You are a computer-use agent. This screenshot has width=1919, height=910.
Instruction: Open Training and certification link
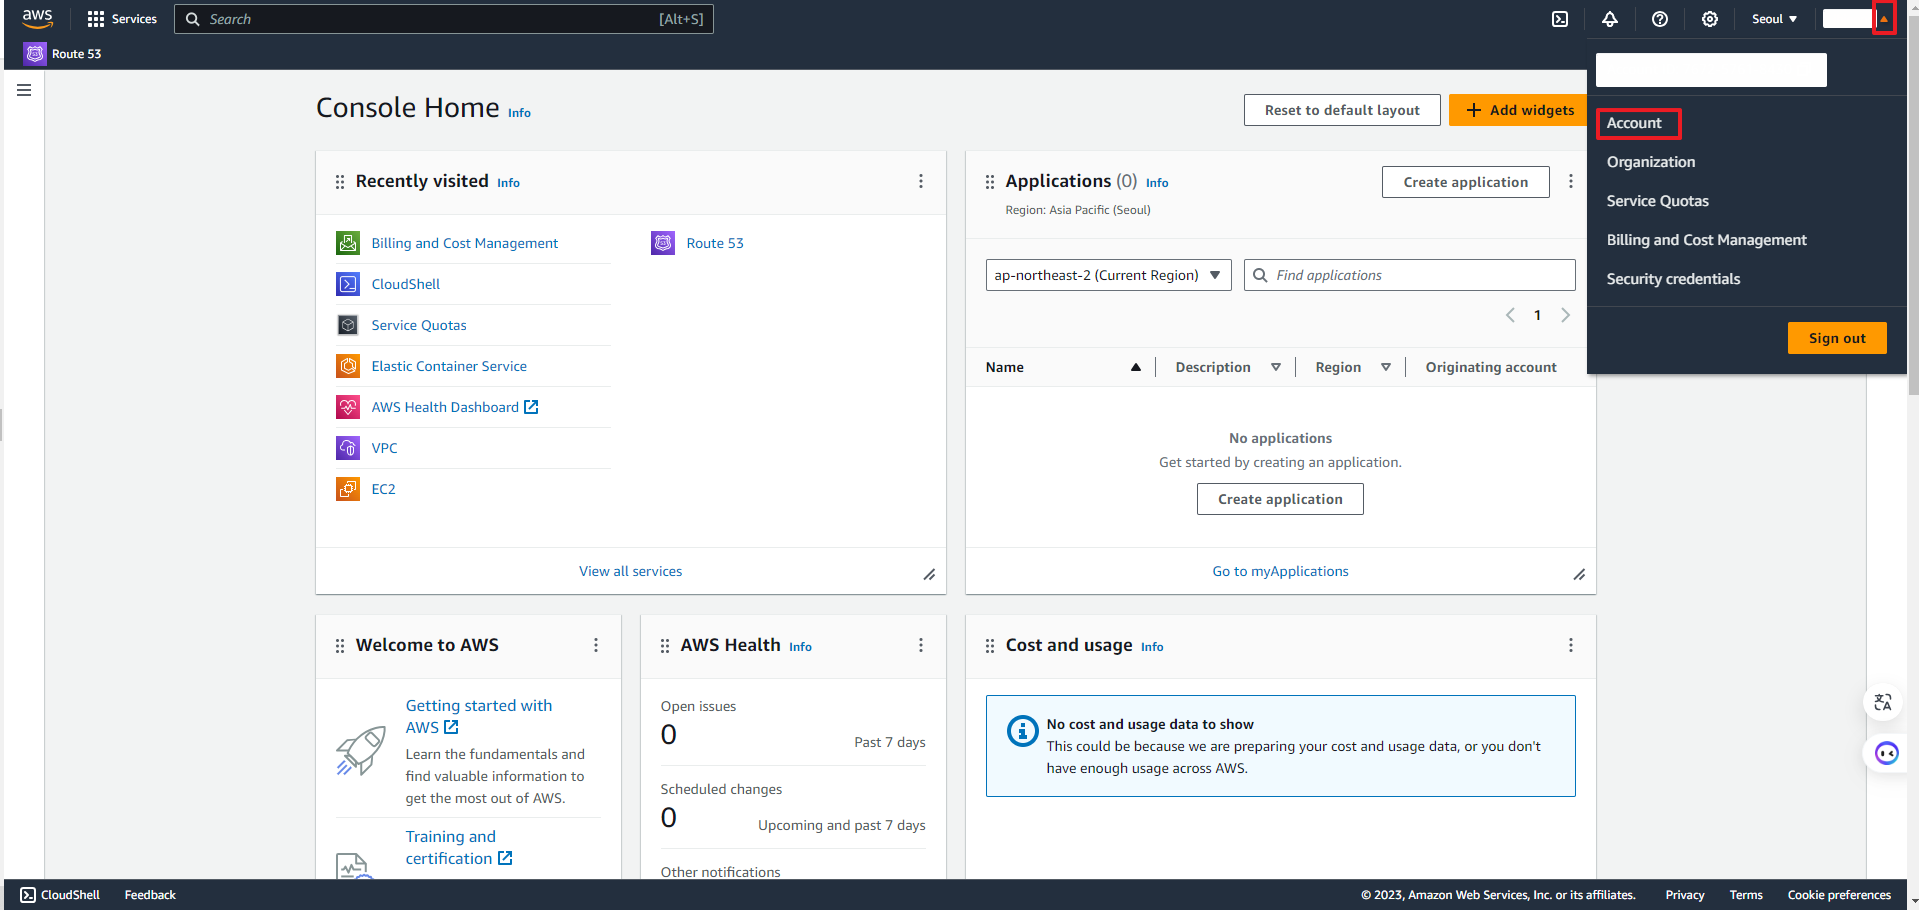point(458,847)
